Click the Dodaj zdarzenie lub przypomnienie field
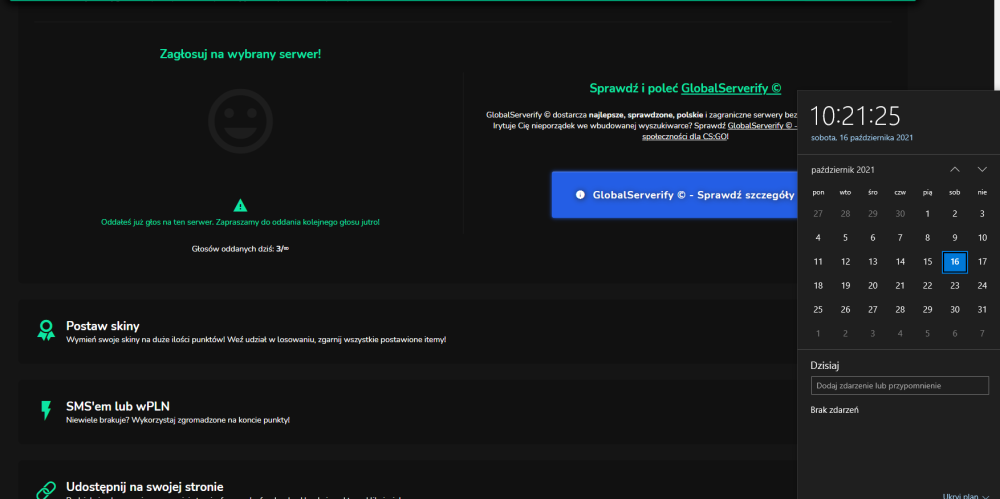This screenshot has width=1000, height=499. [899, 385]
